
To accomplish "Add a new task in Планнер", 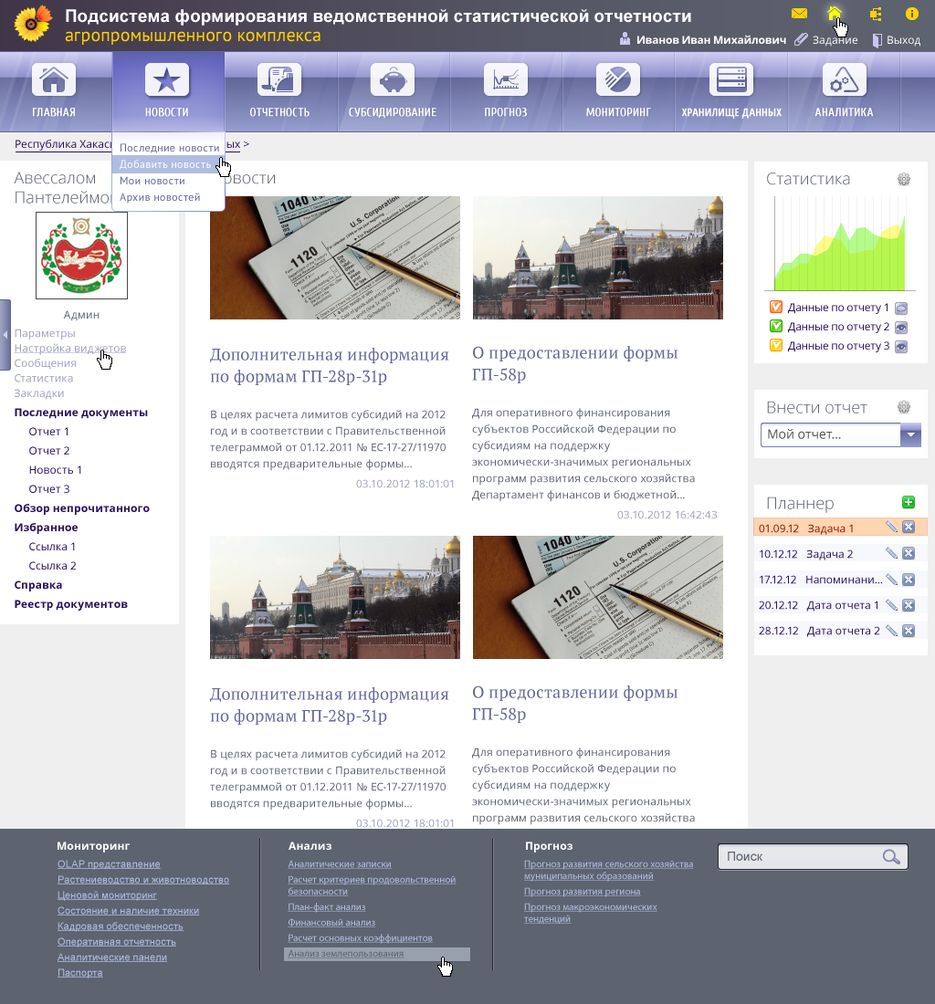I will [908, 502].
